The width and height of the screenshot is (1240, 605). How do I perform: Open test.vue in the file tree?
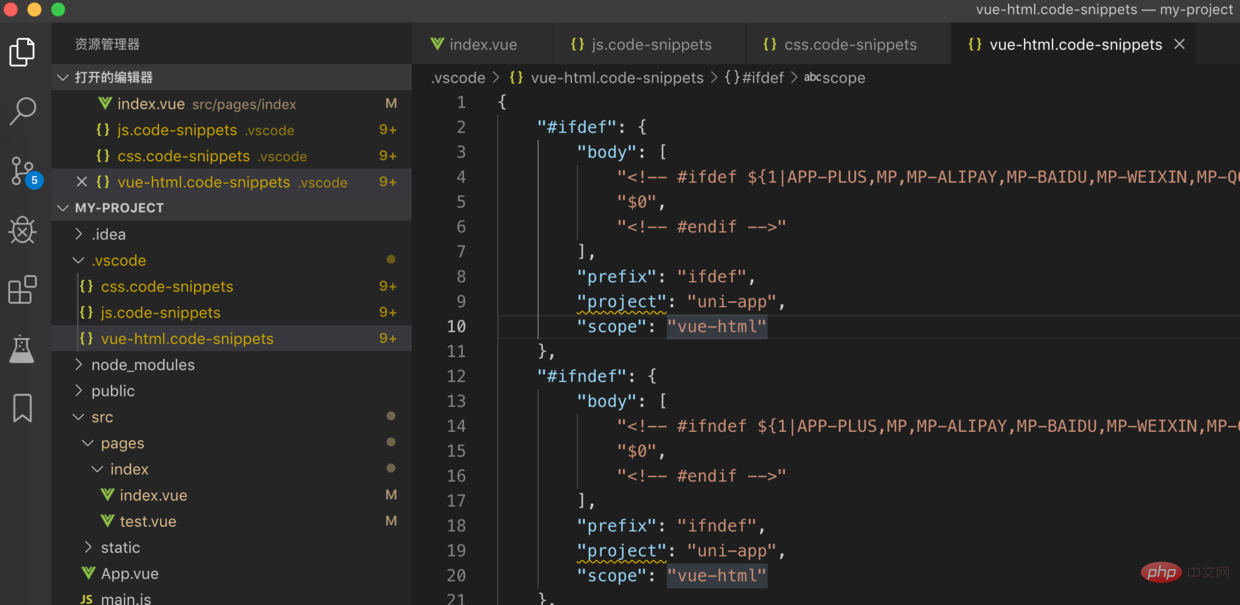point(147,521)
